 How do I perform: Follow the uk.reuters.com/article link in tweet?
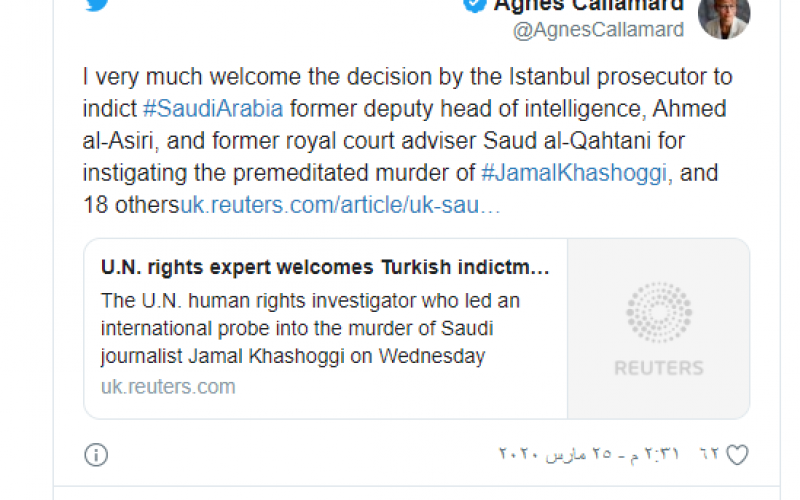point(340,205)
